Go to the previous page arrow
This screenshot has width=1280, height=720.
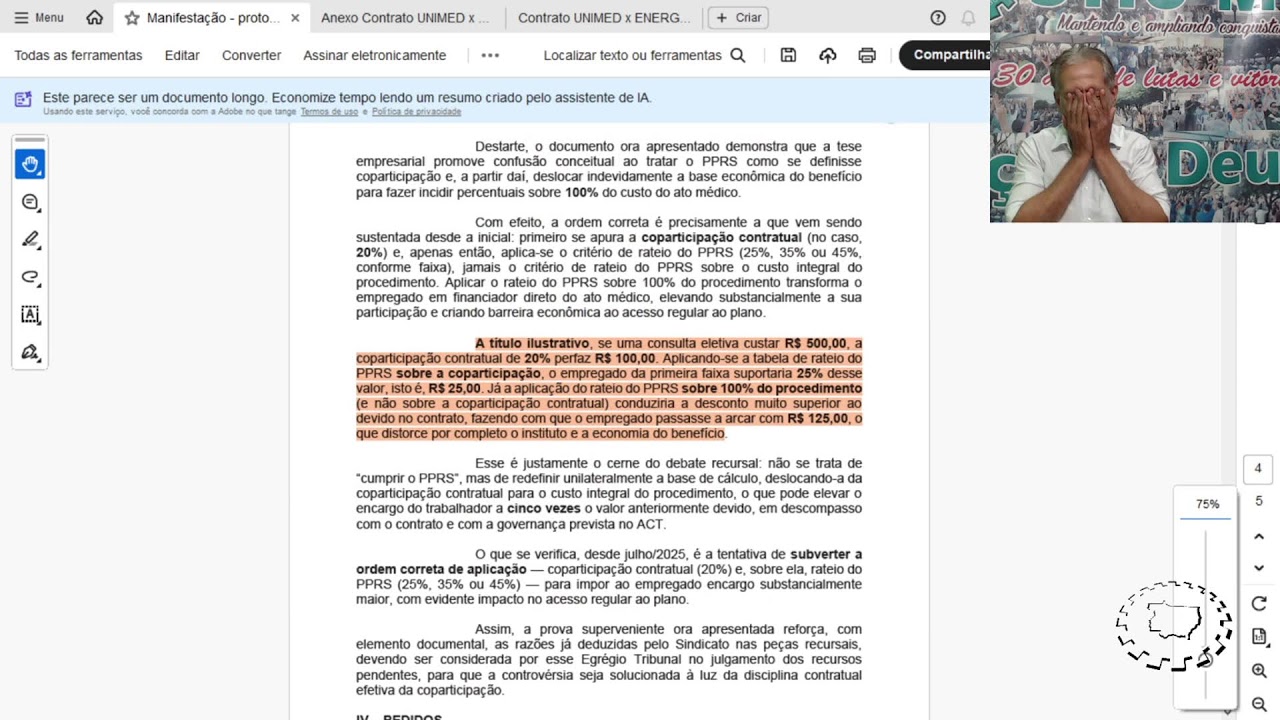point(1259,537)
